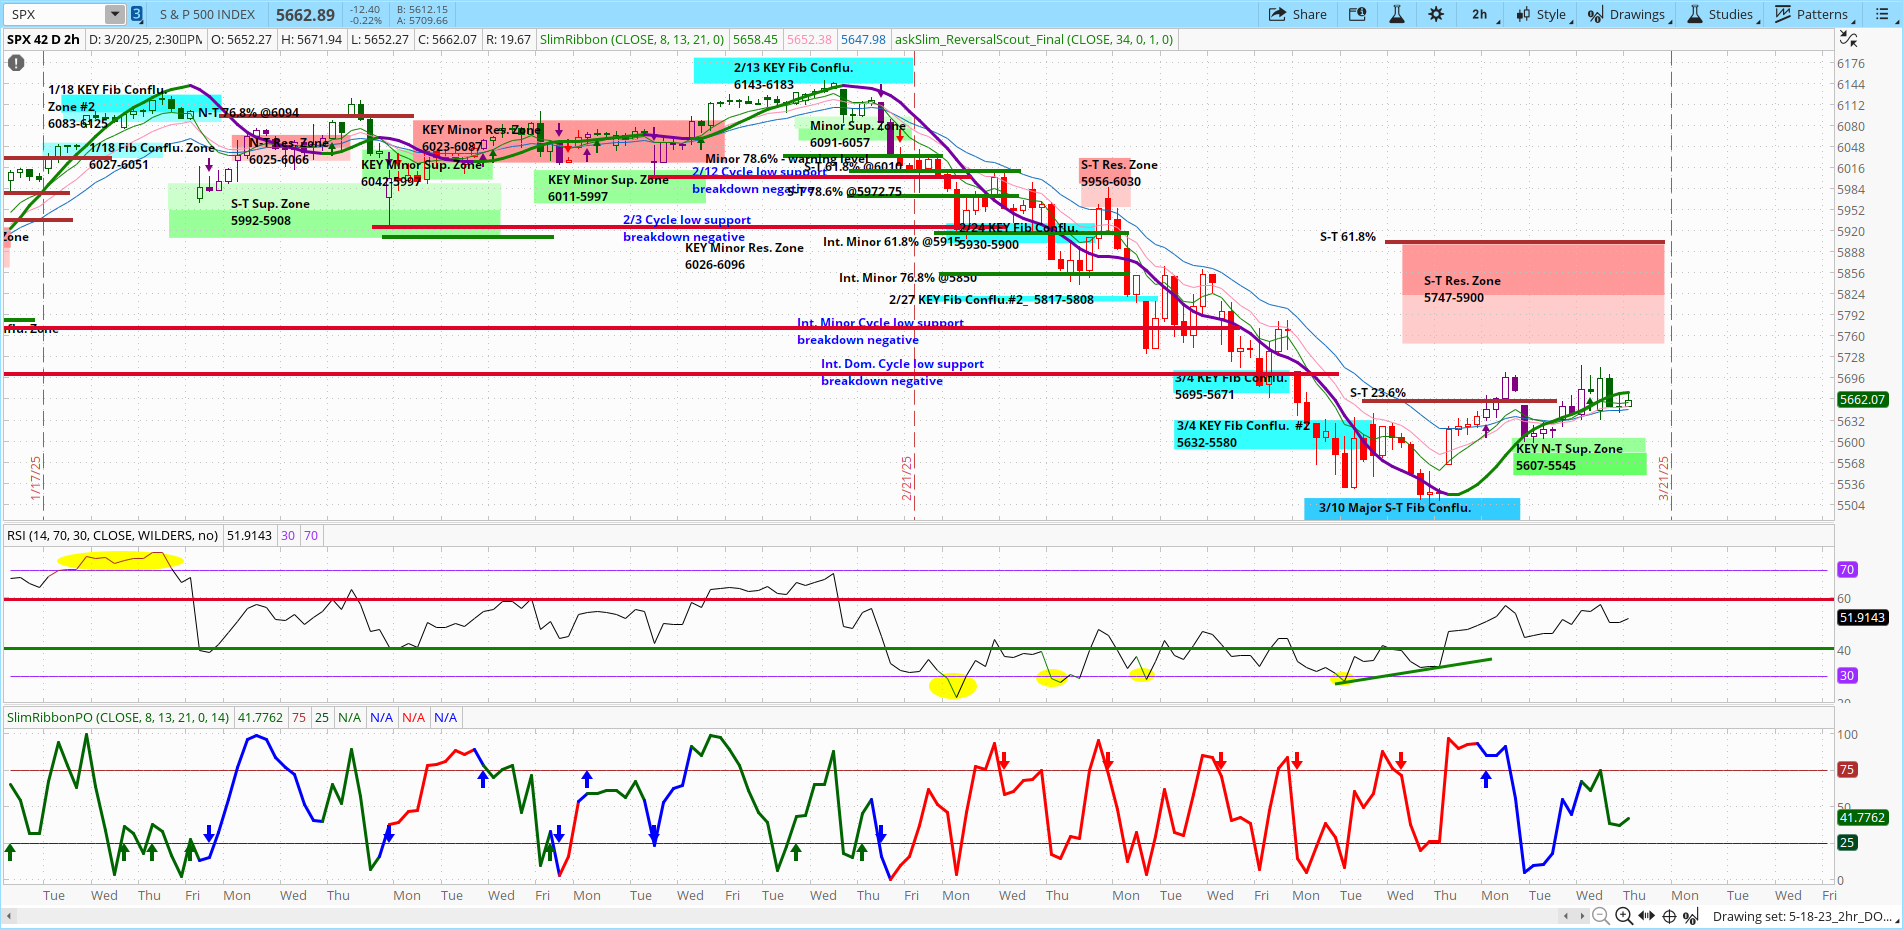
Task: Open the SPX symbol dropdown
Action: (113, 13)
